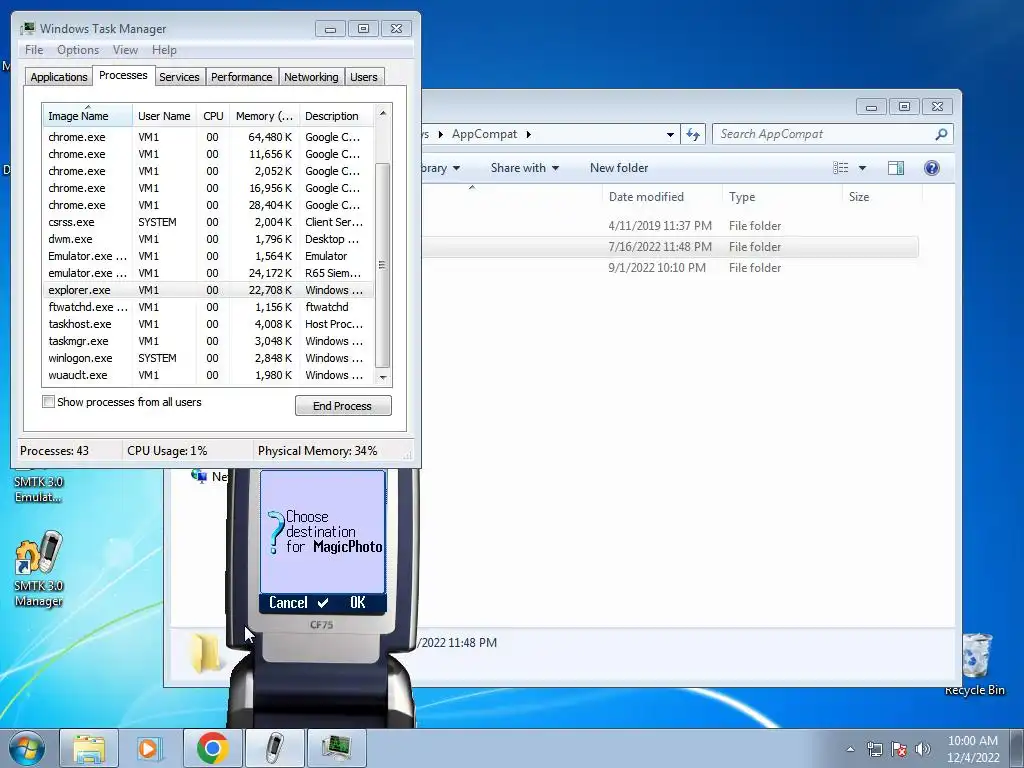Image resolution: width=1024 pixels, height=768 pixels.
Task: Open the SMTK 3.0 Emulator desktop shortcut
Action: [39, 488]
